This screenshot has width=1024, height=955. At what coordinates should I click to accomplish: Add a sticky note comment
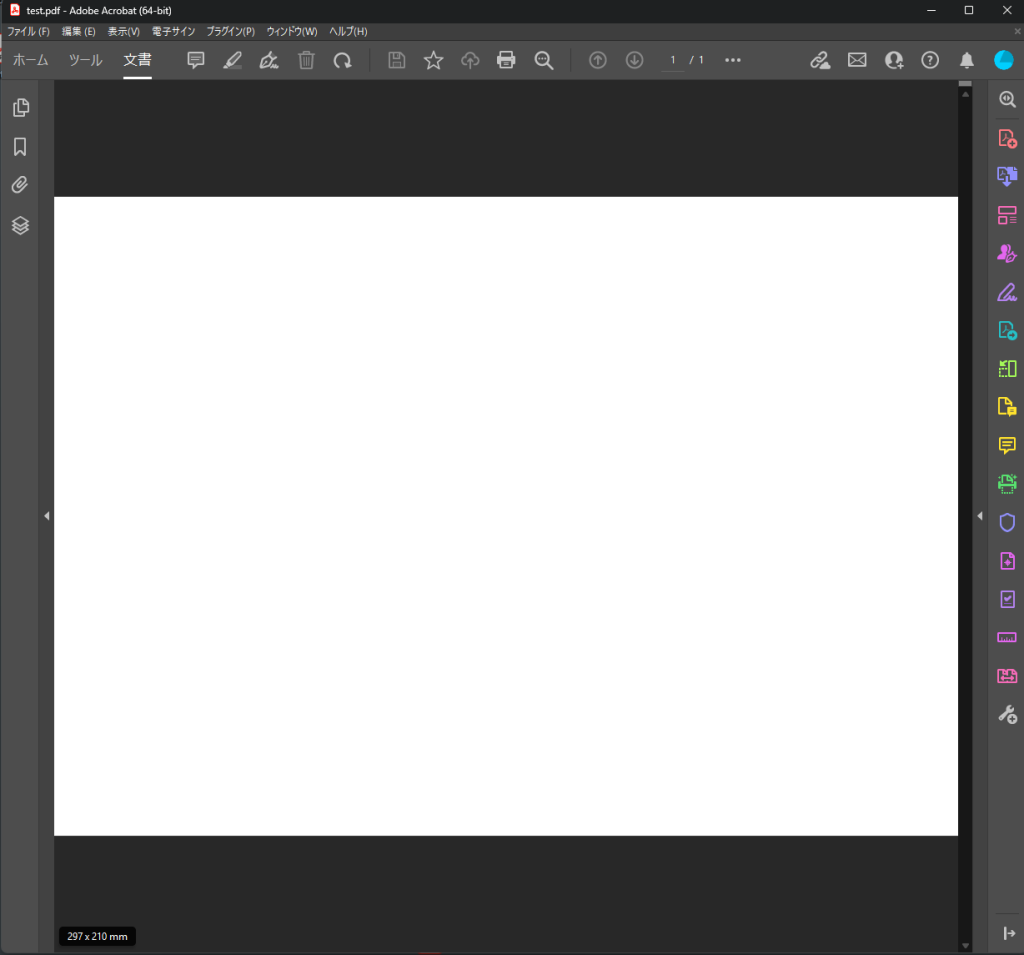point(196,61)
